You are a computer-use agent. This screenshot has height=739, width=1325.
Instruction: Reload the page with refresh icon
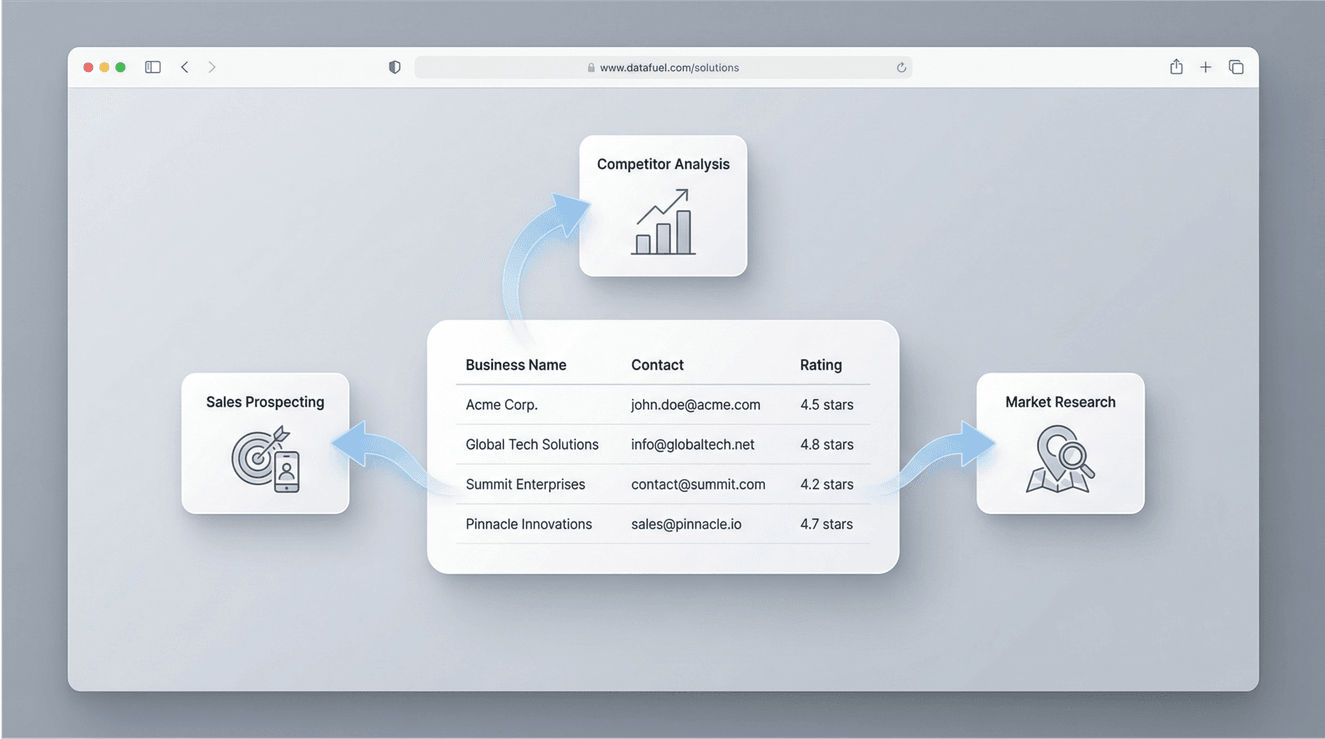tap(901, 68)
